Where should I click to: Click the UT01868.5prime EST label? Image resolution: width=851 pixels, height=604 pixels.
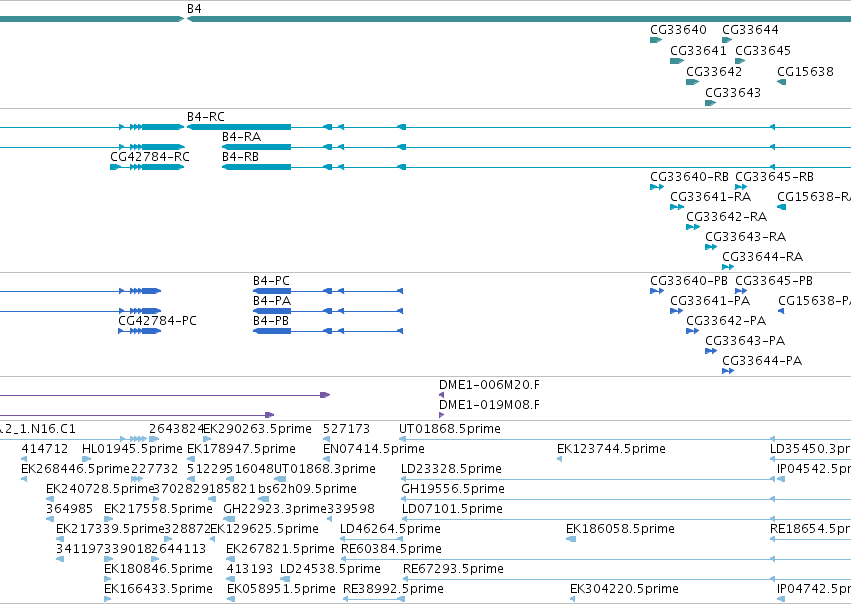[450, 429]
